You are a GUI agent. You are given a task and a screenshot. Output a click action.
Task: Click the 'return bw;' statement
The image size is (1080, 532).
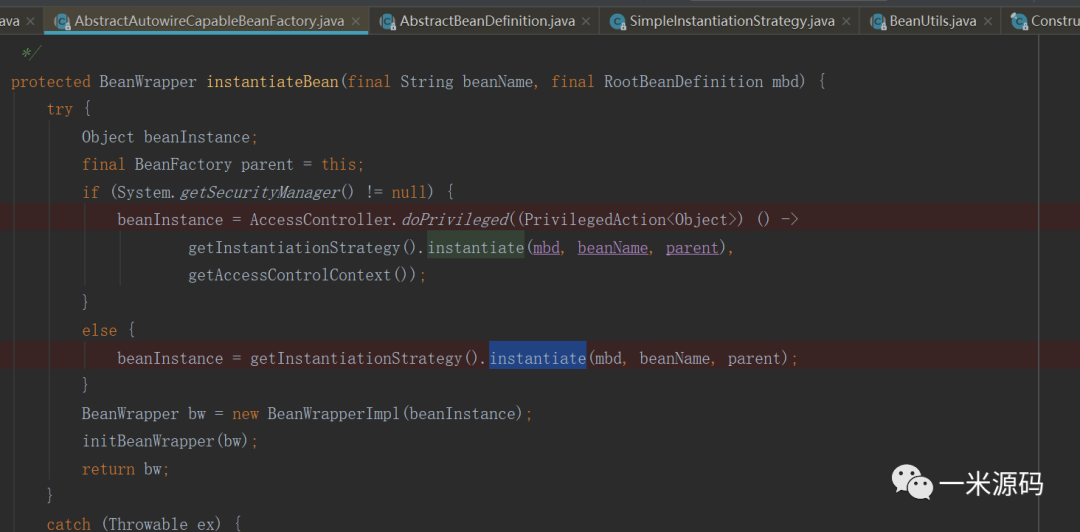pyautogui.click(x=125, y=469)
